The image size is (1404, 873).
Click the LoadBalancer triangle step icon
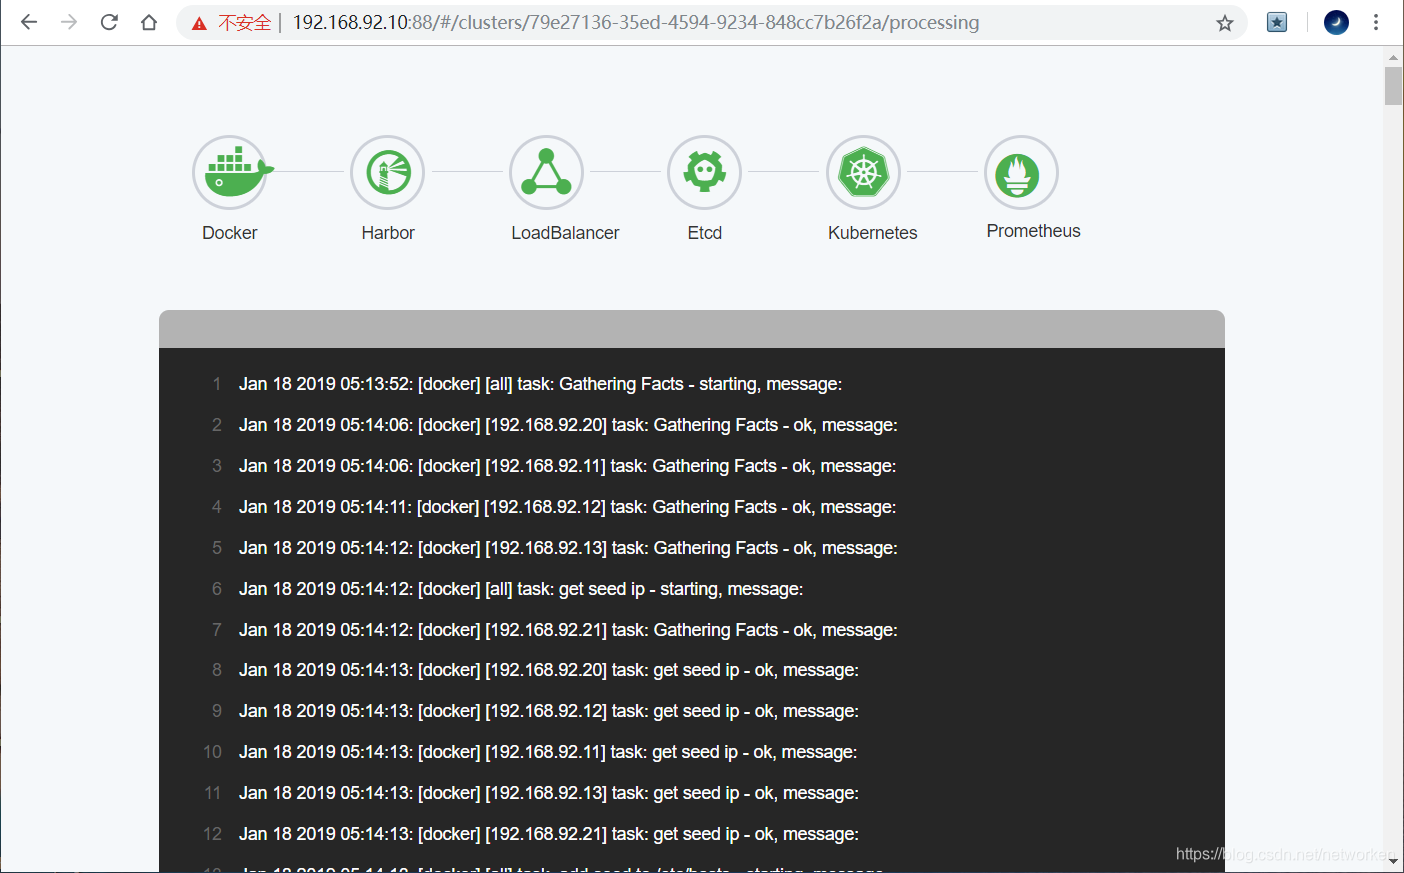point(546,172)
